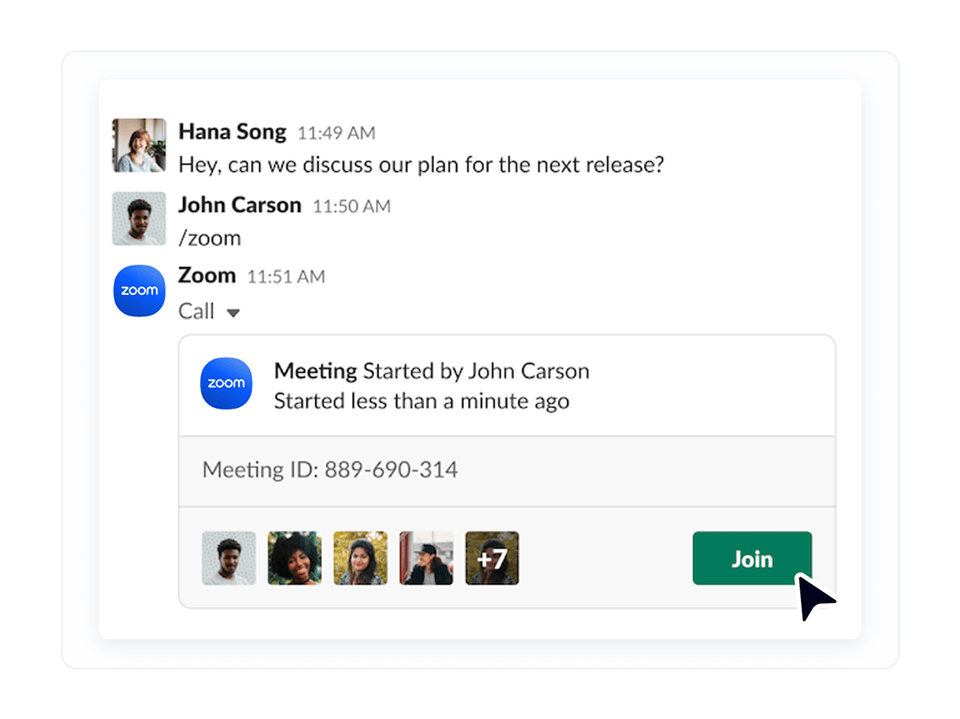Click John Carson's display name
Viewport: 960px width, 719px height.
pos(239,205)
